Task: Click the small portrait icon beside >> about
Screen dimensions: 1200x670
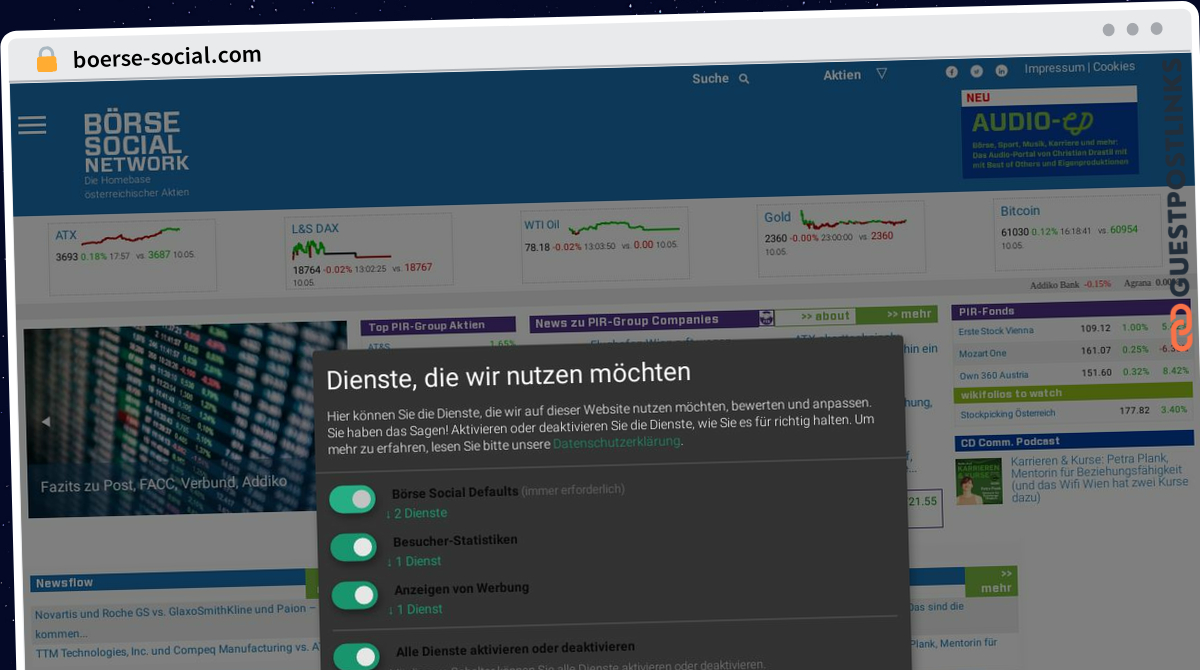Action: click(x=767, y=318)
